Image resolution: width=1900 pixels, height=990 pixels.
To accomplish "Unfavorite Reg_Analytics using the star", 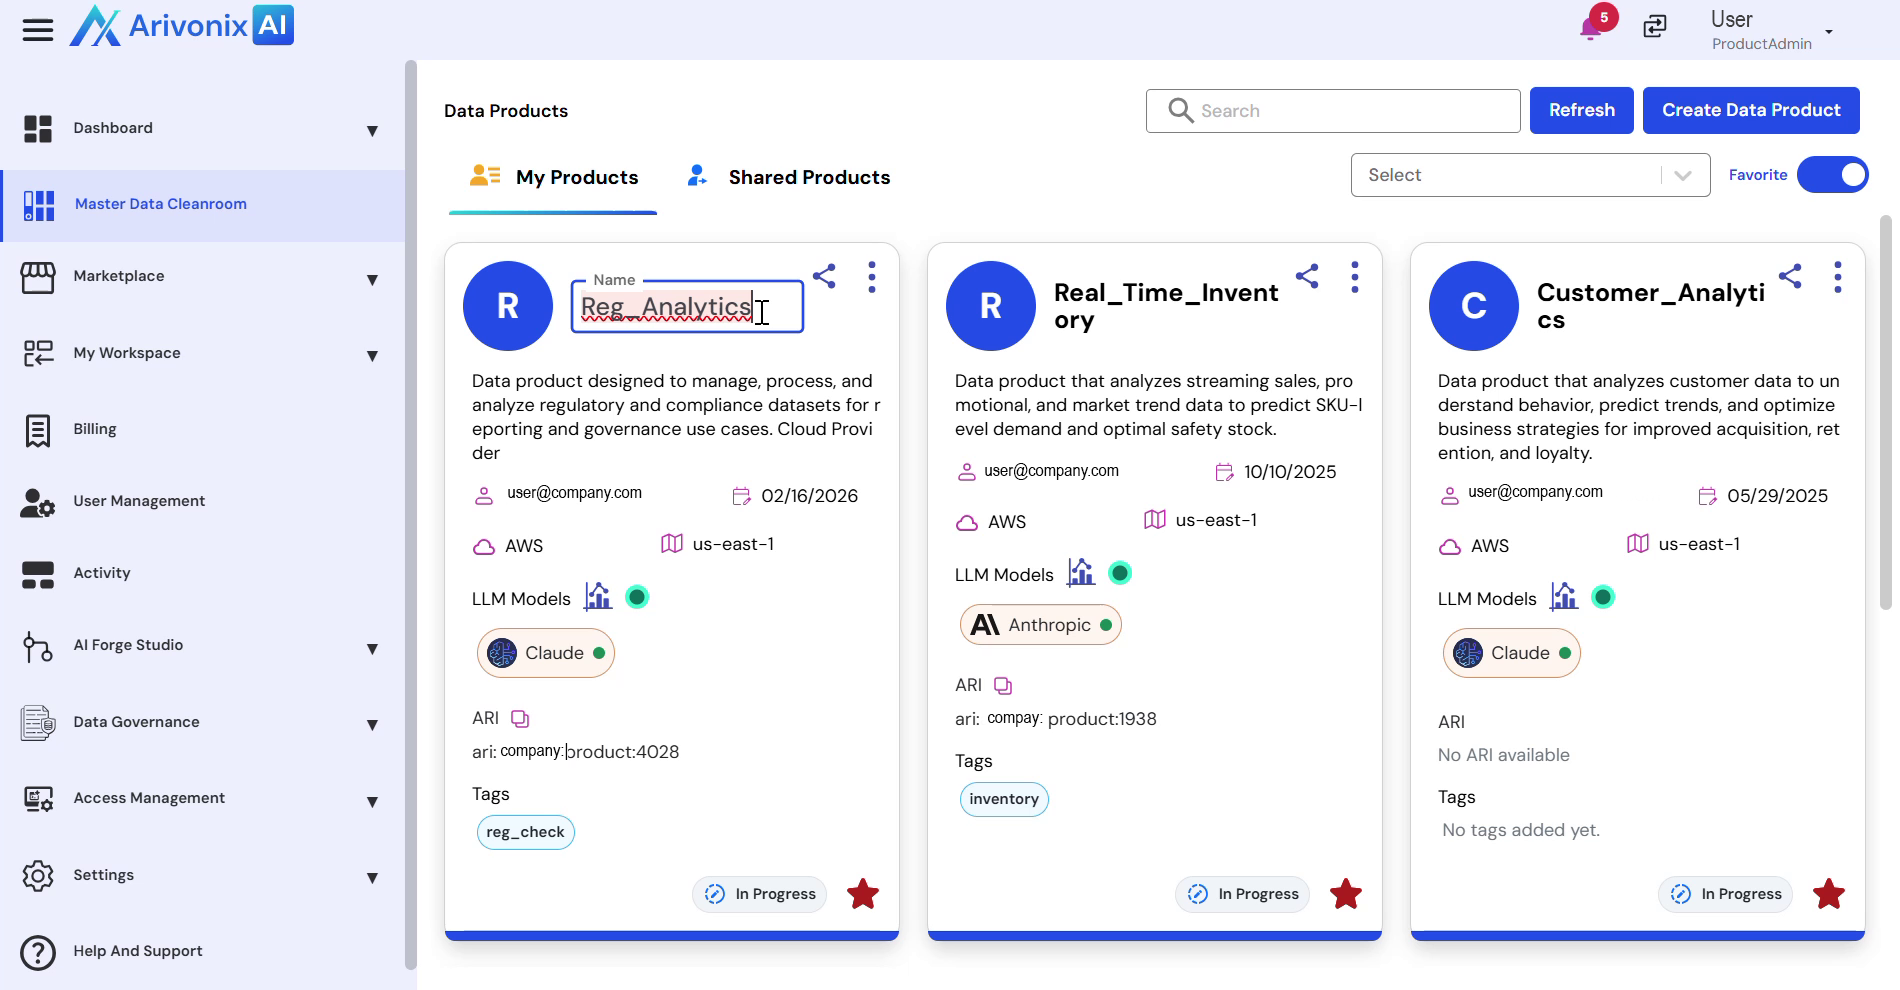I will [x=863, y=894].
